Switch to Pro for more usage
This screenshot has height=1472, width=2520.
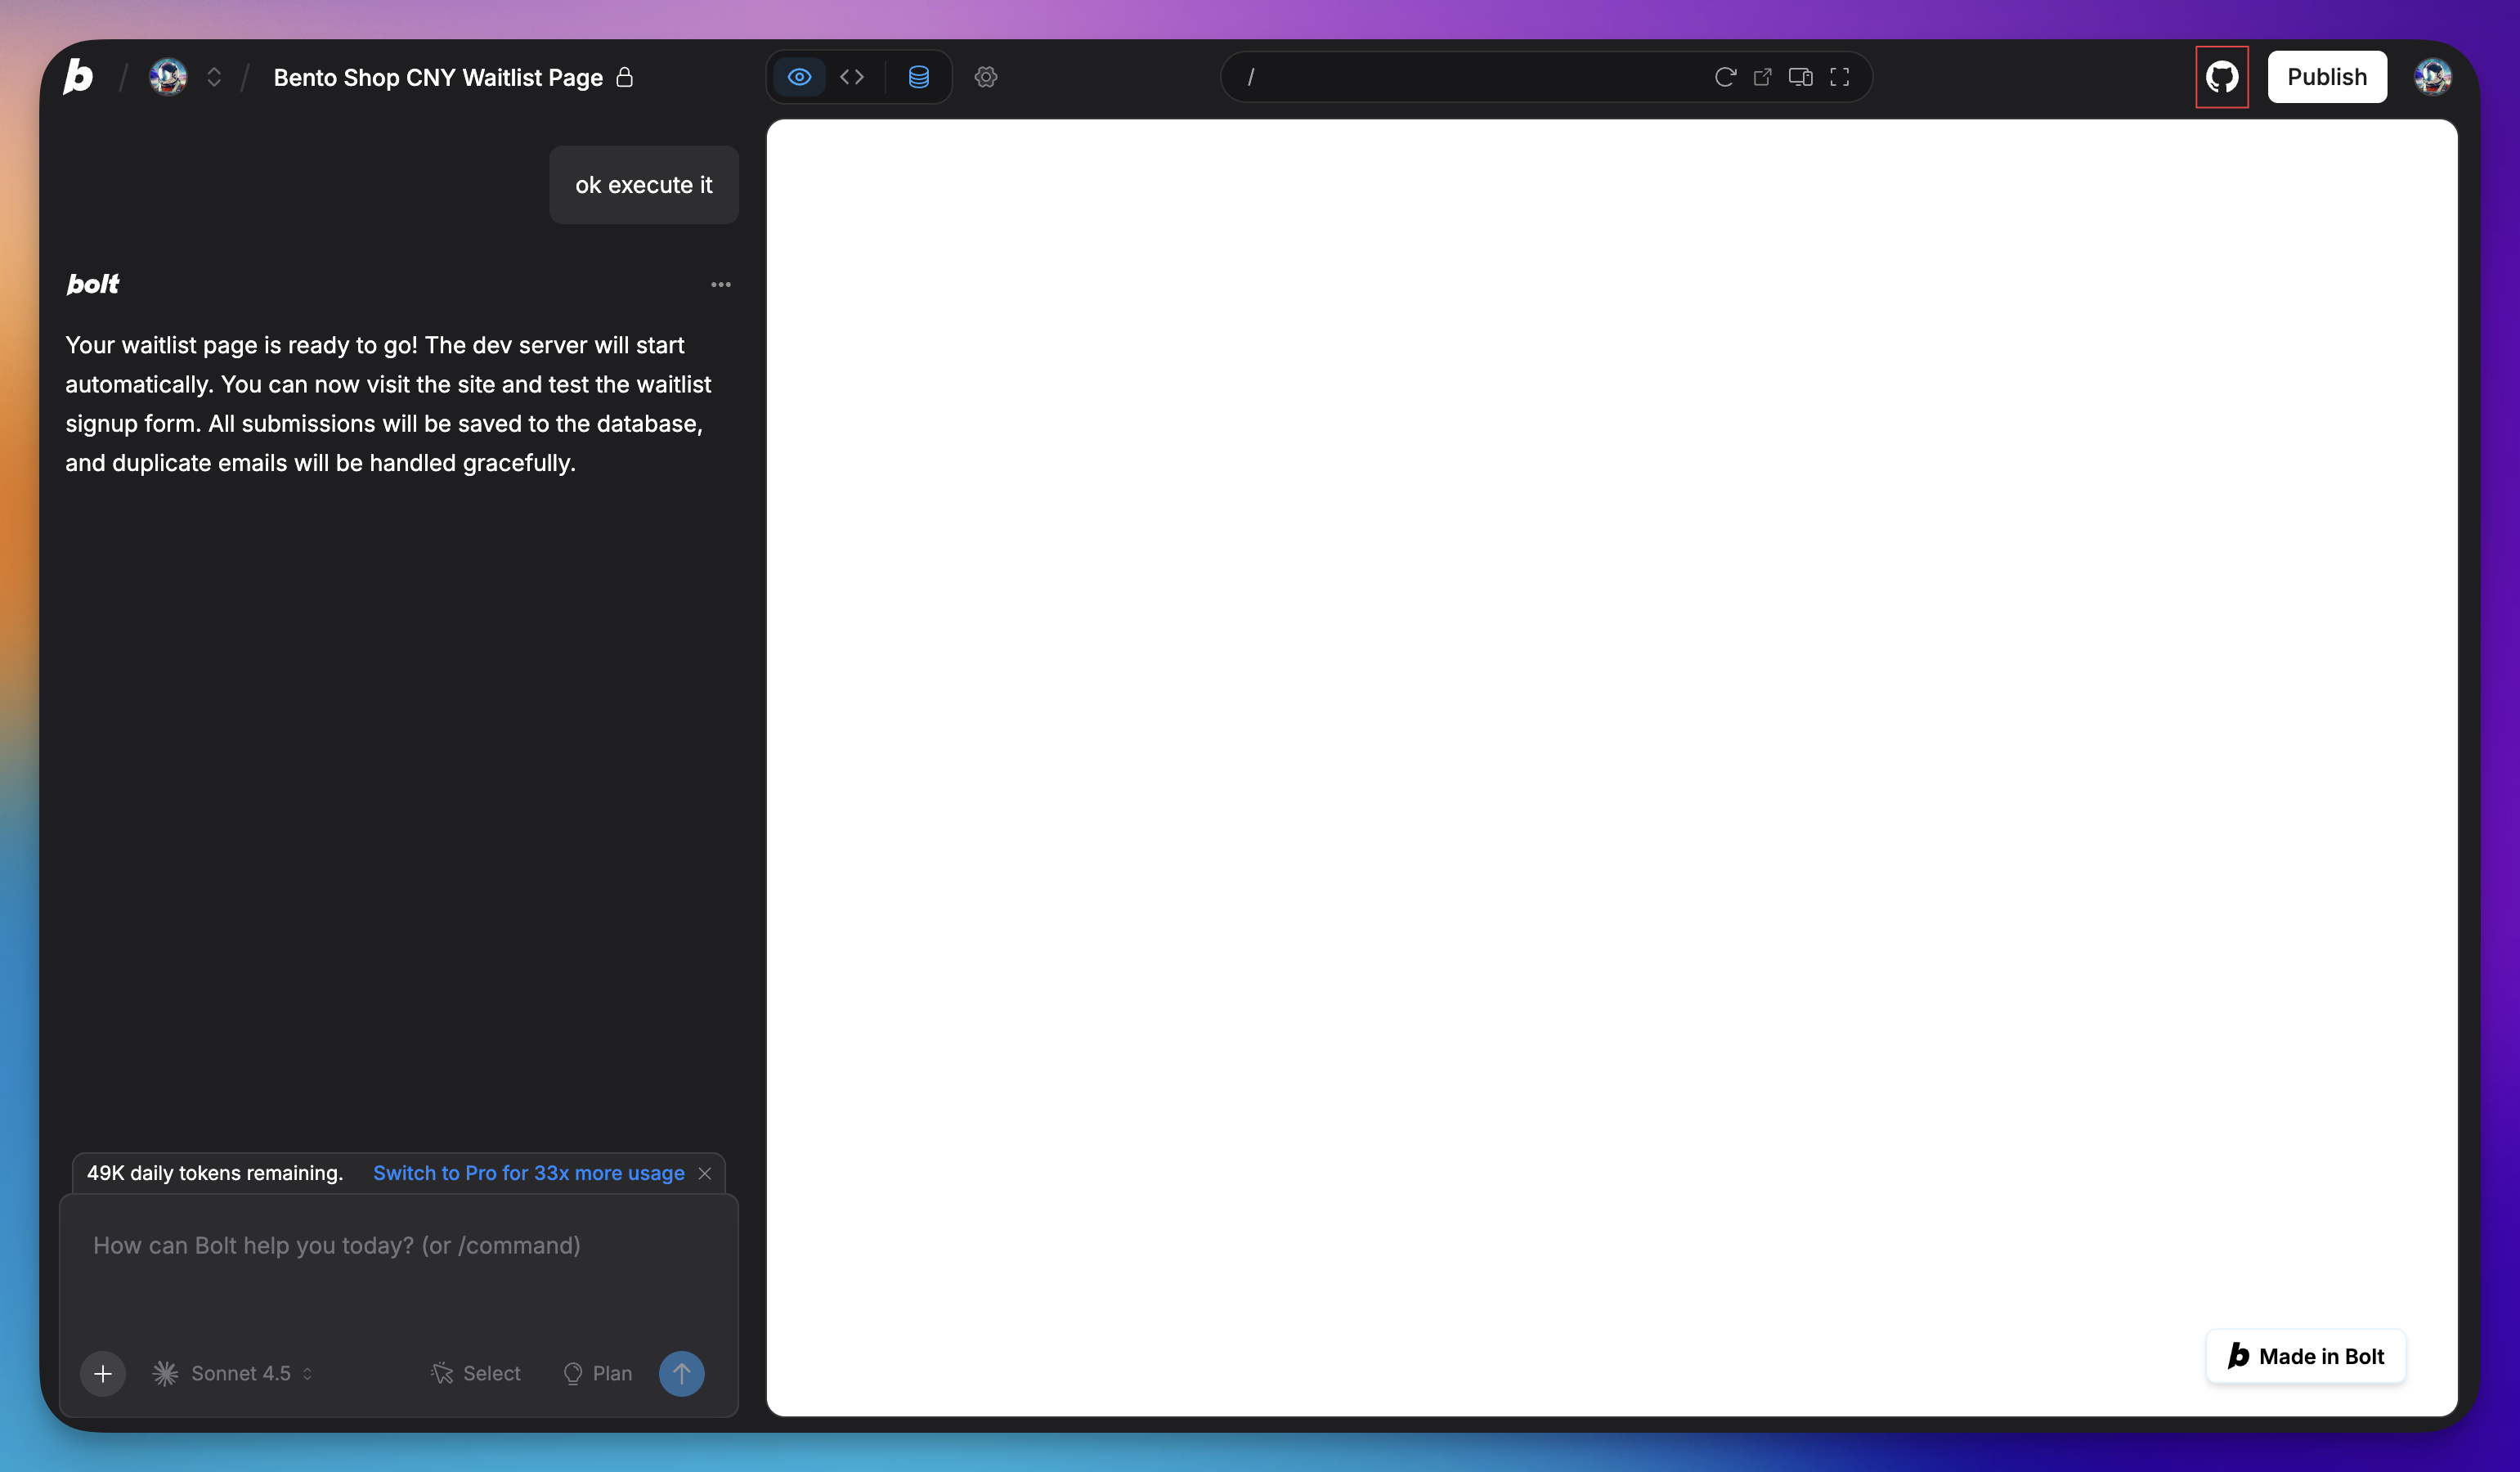coord(528,1172)
